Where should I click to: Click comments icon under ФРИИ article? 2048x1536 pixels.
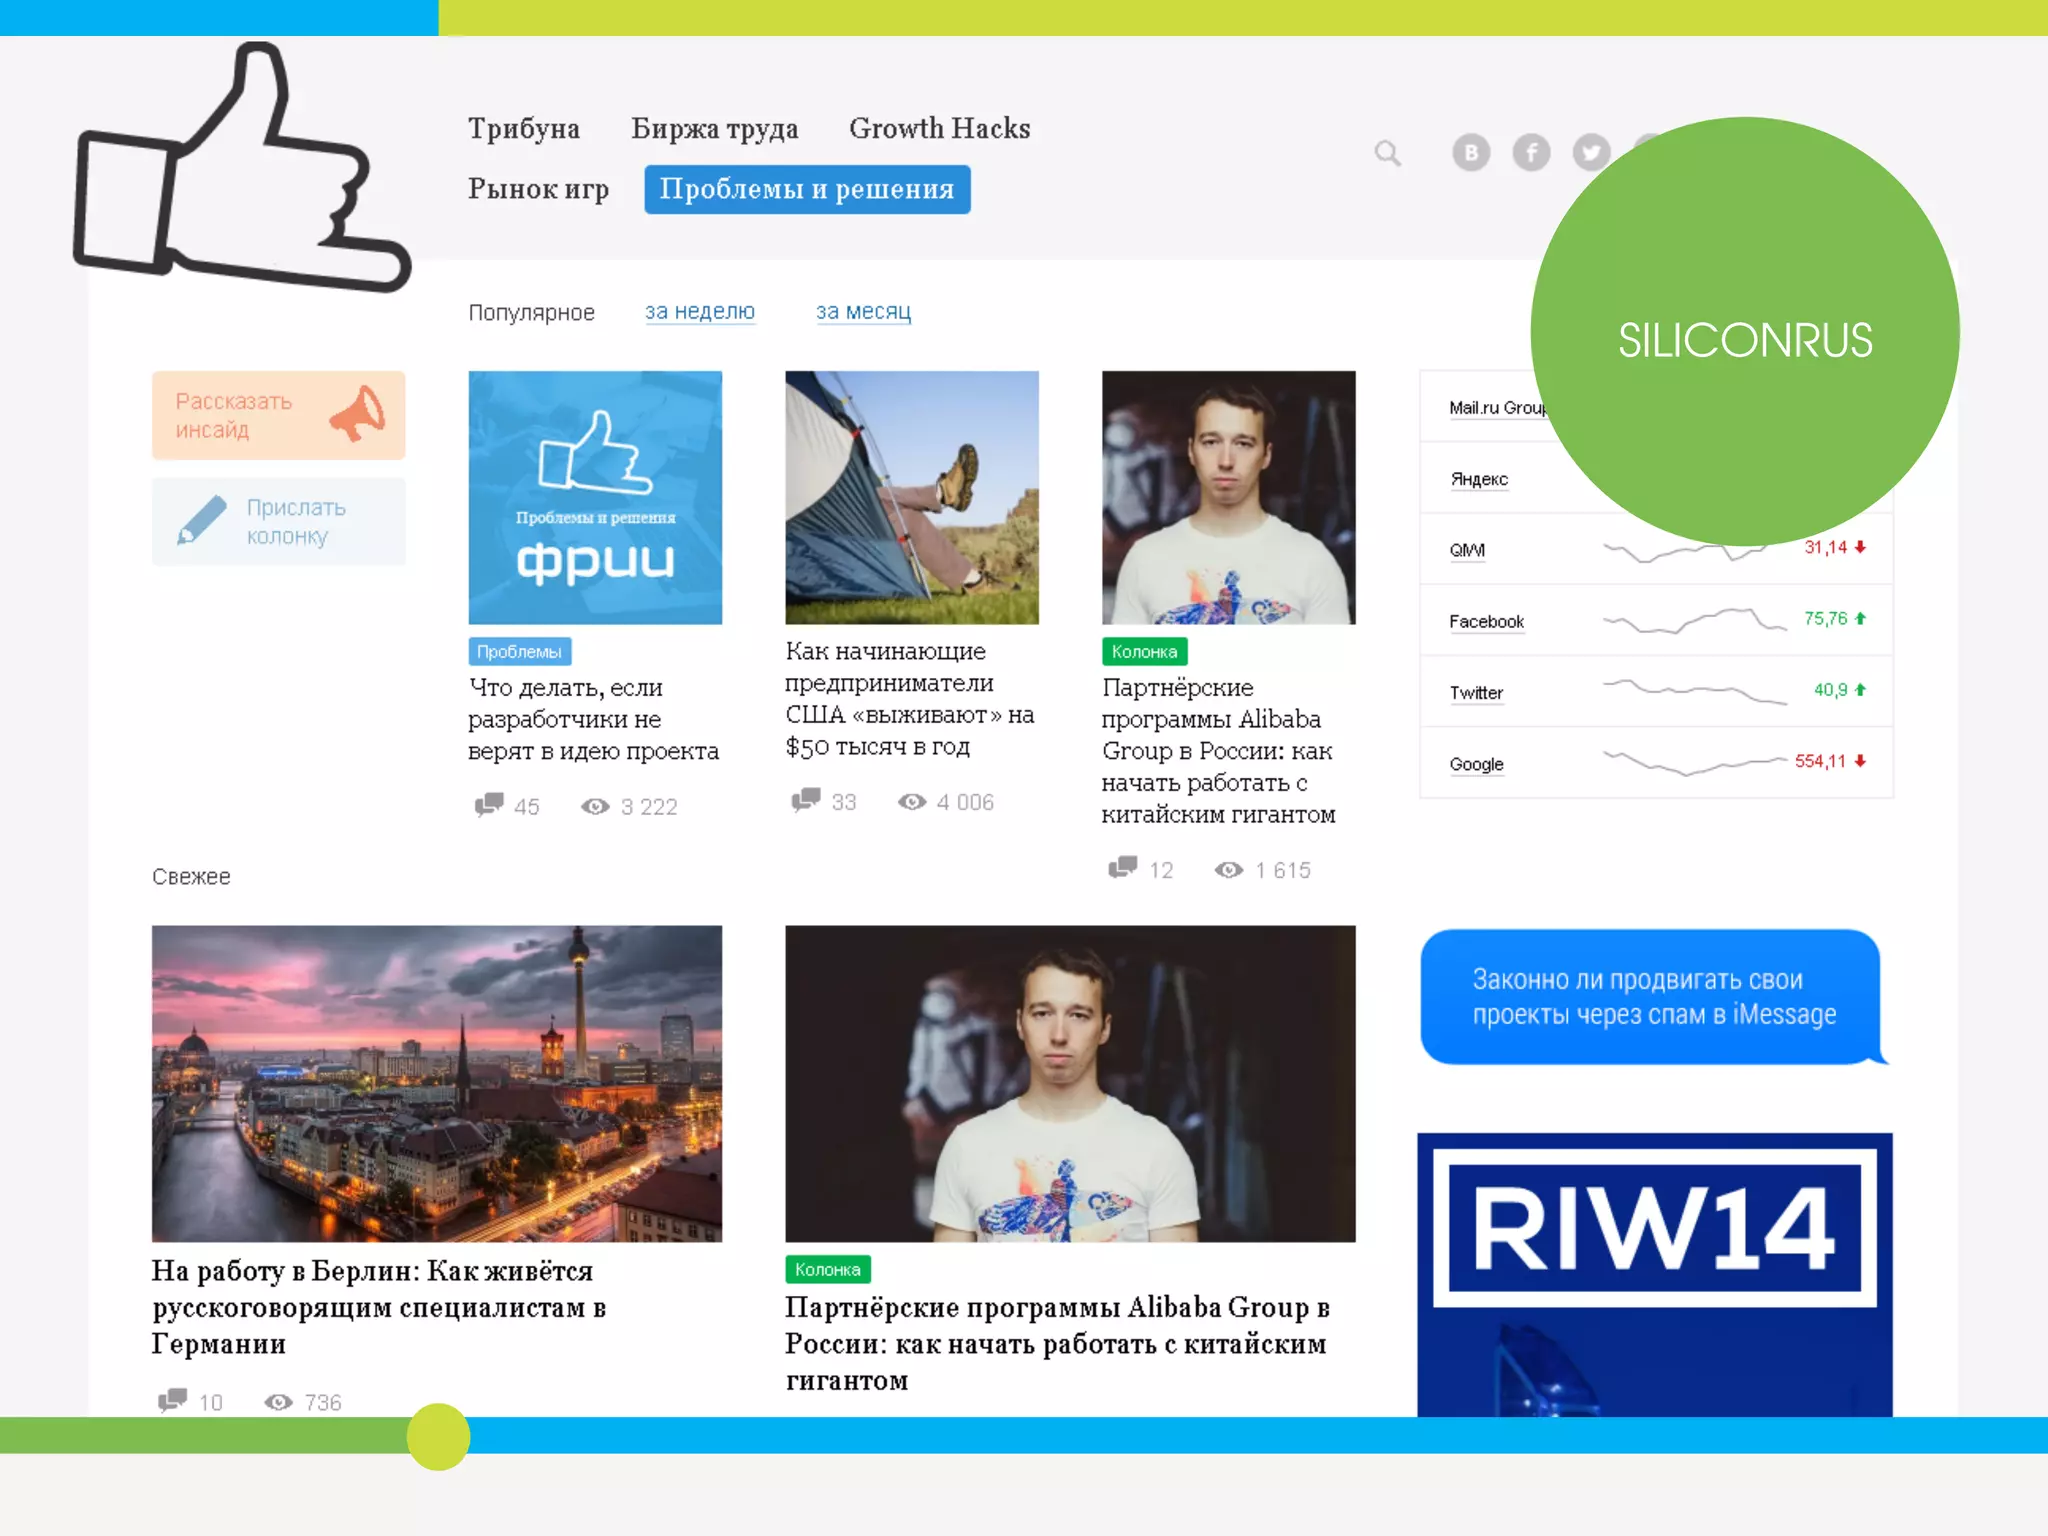(x=489, y=805)
